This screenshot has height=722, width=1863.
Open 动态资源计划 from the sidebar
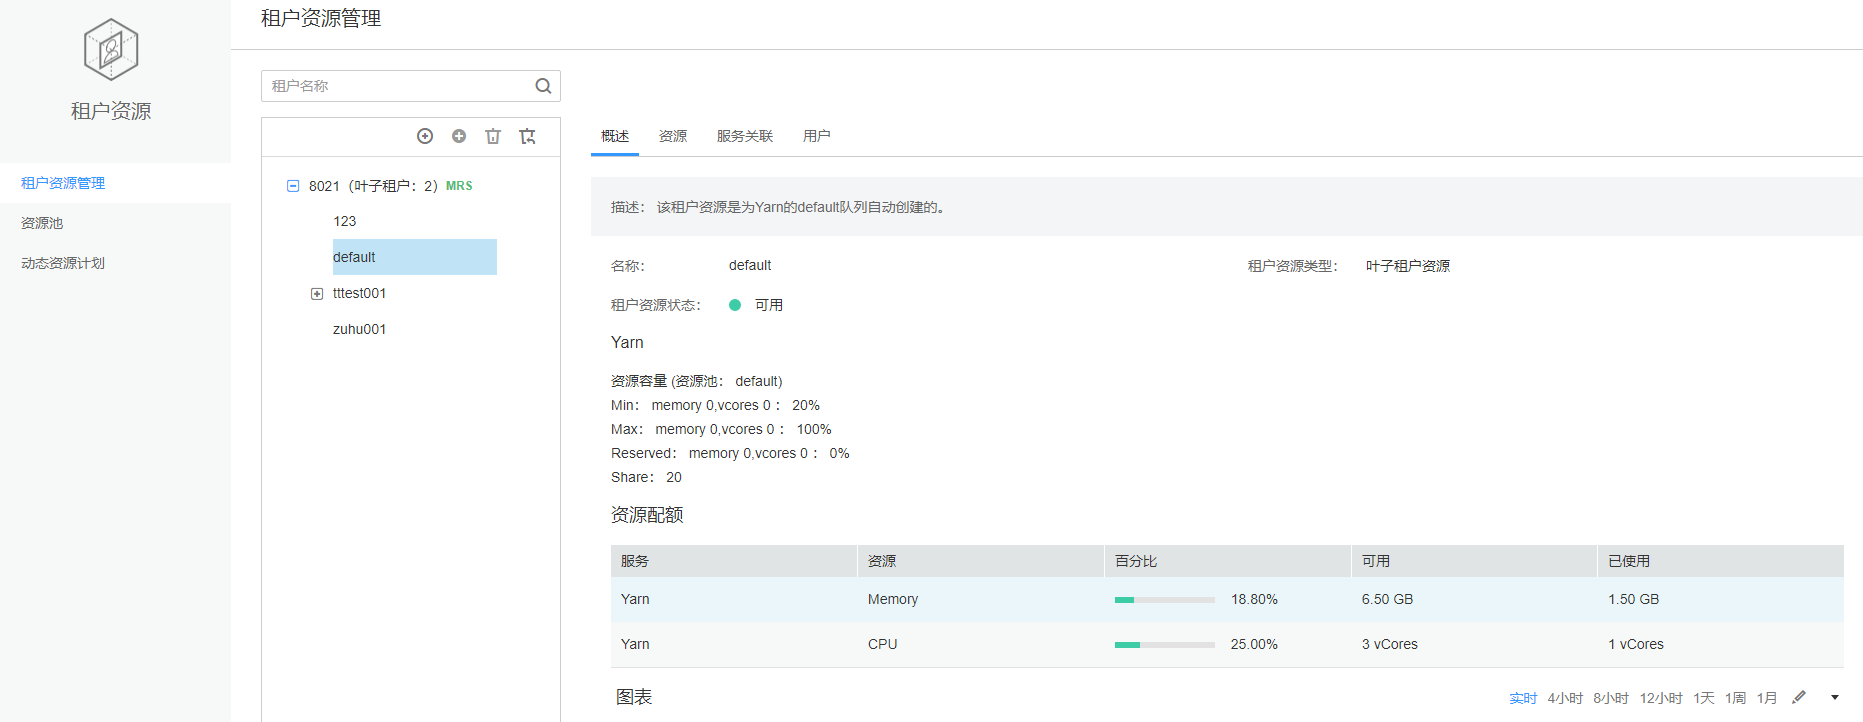[x=63, y=263]
